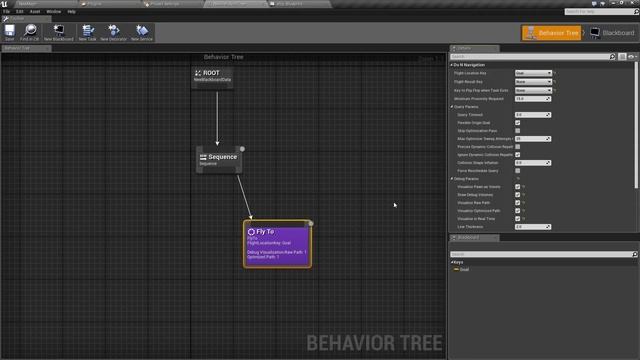Select the Behavior Tree graph tab
The image size is (640, 360).
coord(26,48)
